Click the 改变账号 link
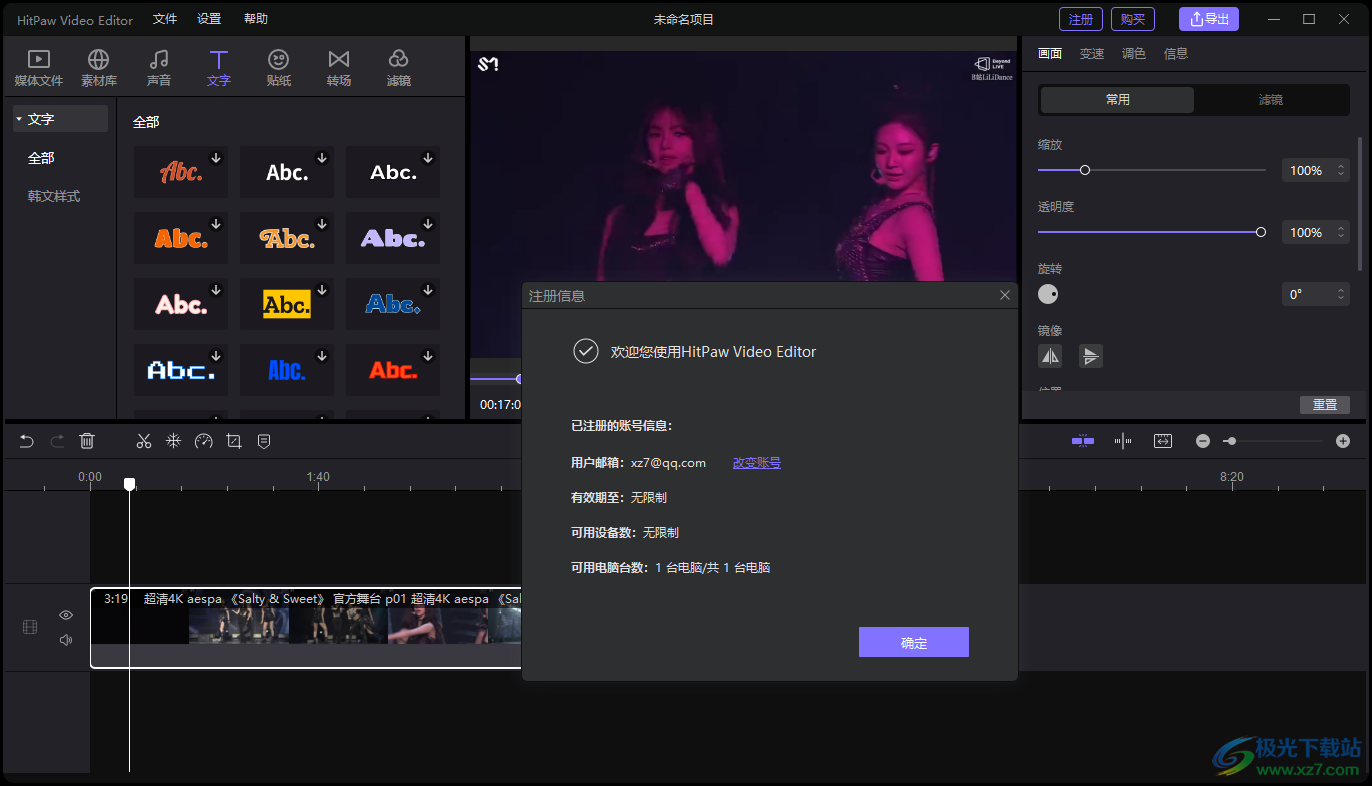1372x786 pixels. coord(757,463)
